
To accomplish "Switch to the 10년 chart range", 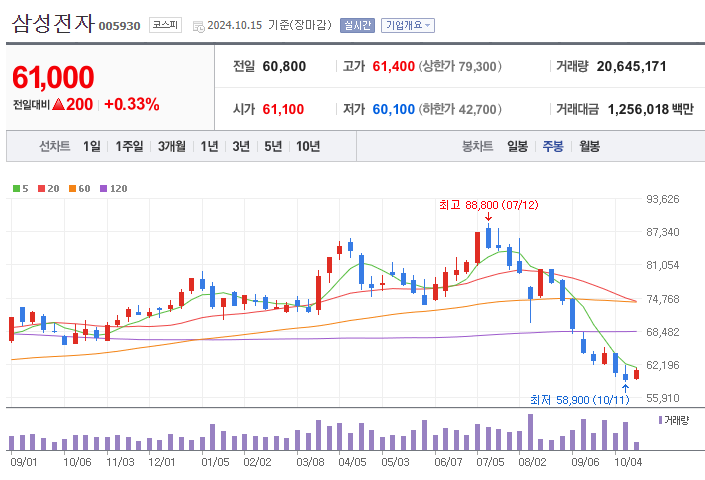I will coord(307,146).
